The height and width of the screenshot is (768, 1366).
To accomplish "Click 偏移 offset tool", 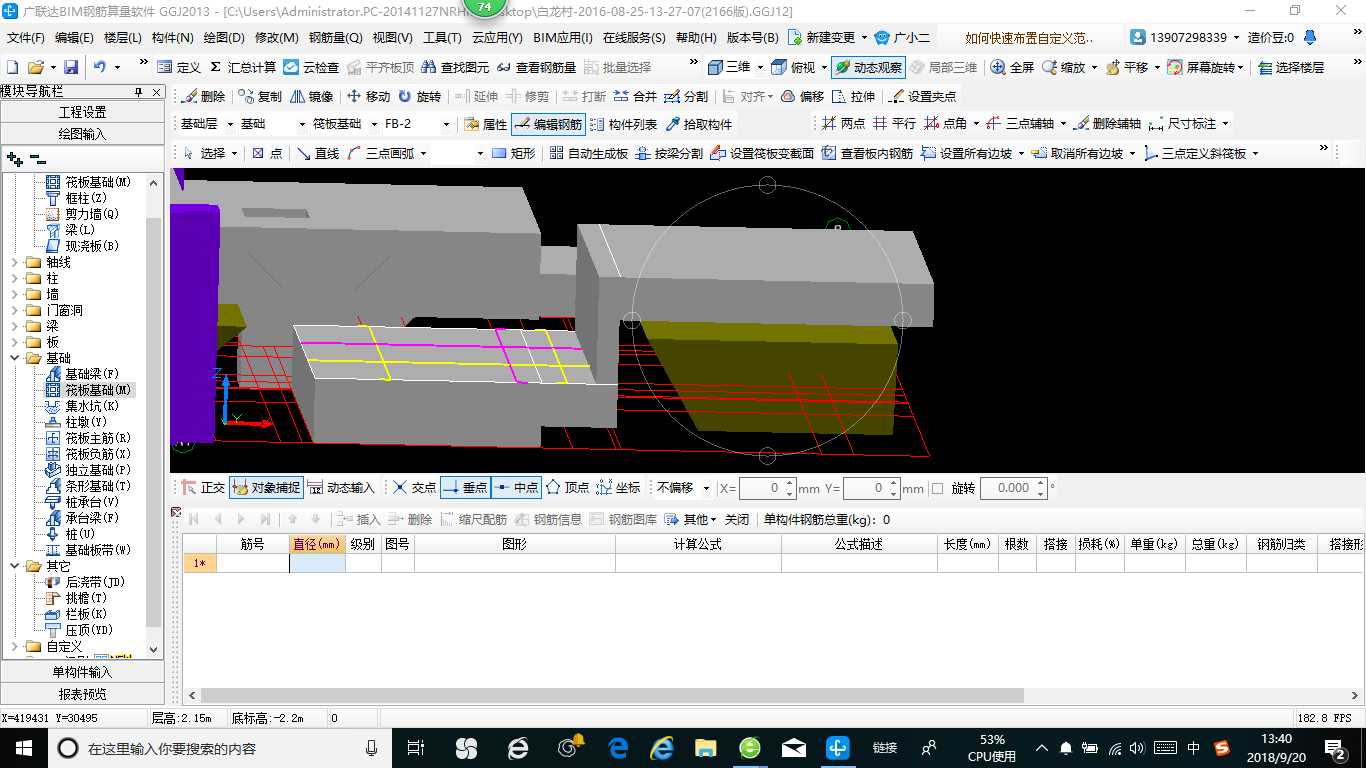I will coord(802,97).
